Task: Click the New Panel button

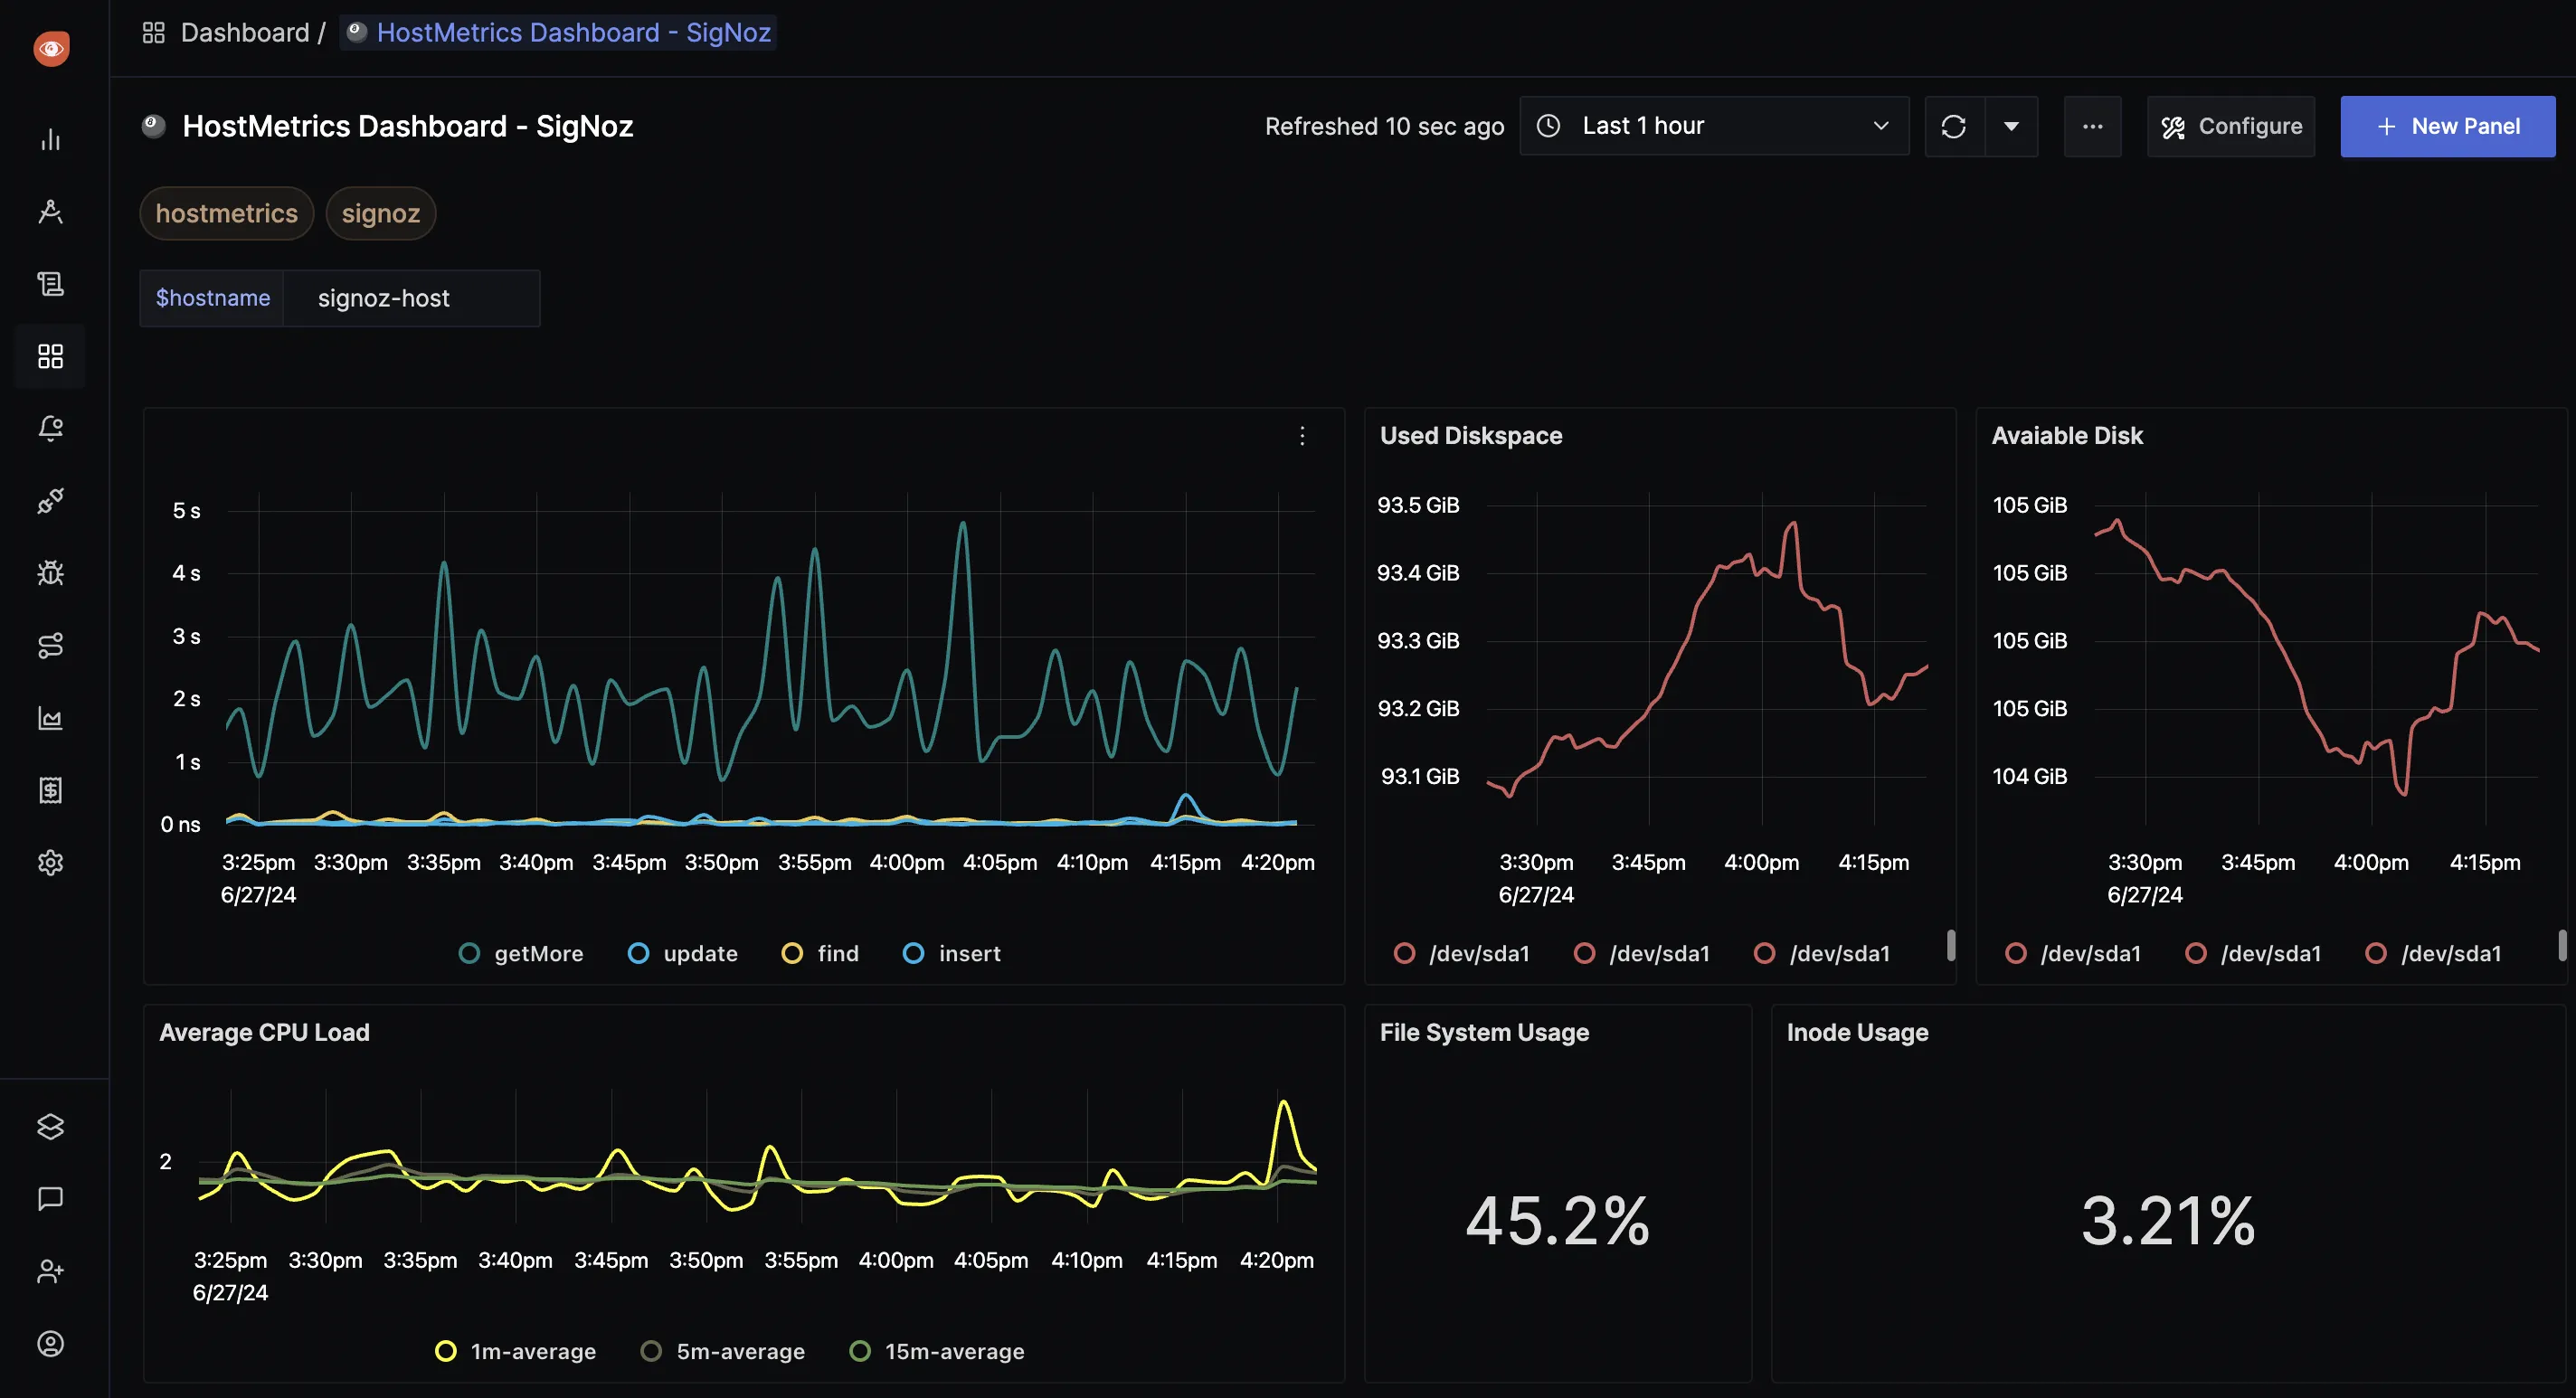Action: point(2447,126)
